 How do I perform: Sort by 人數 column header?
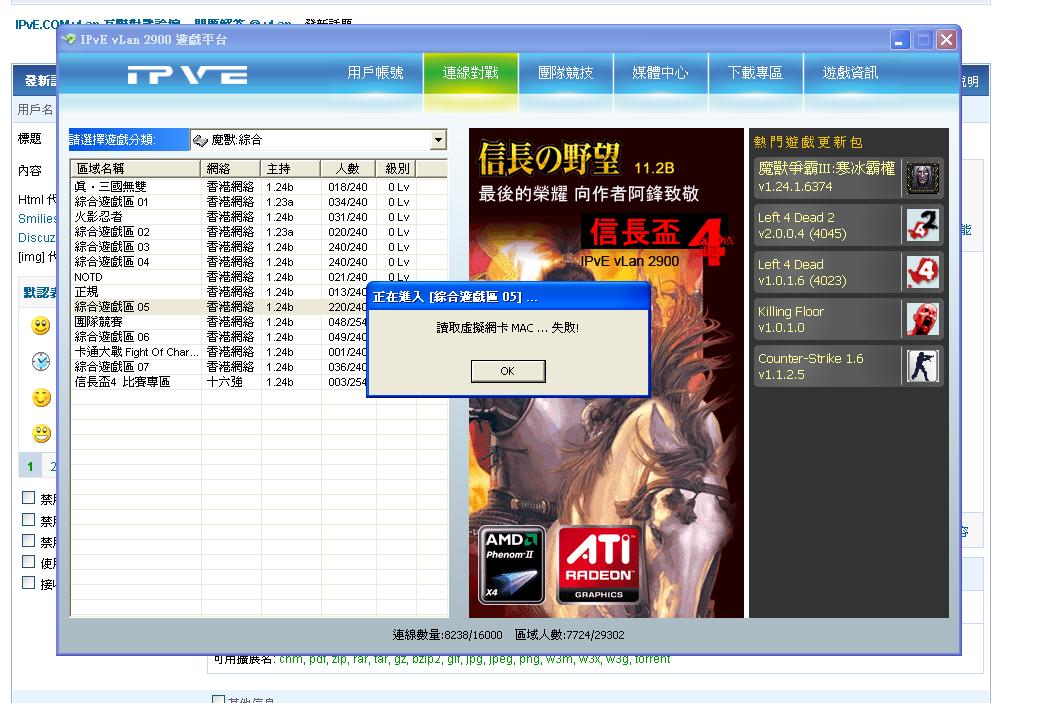tap(348, 168)
